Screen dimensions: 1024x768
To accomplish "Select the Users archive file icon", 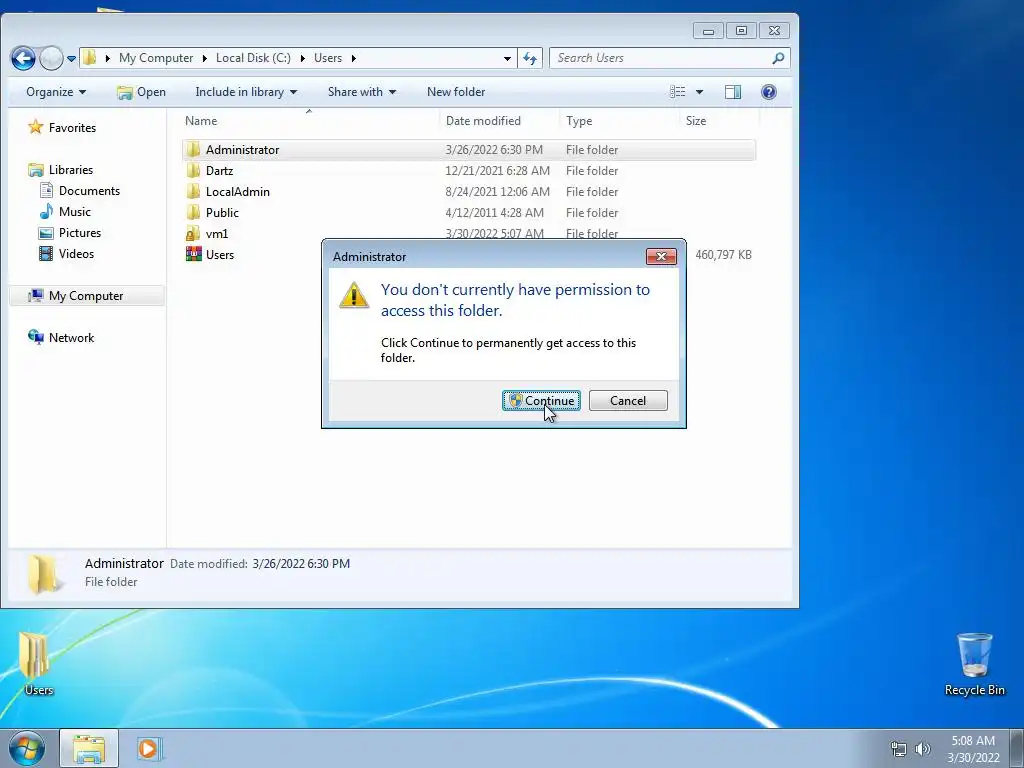I will [193, 254].
